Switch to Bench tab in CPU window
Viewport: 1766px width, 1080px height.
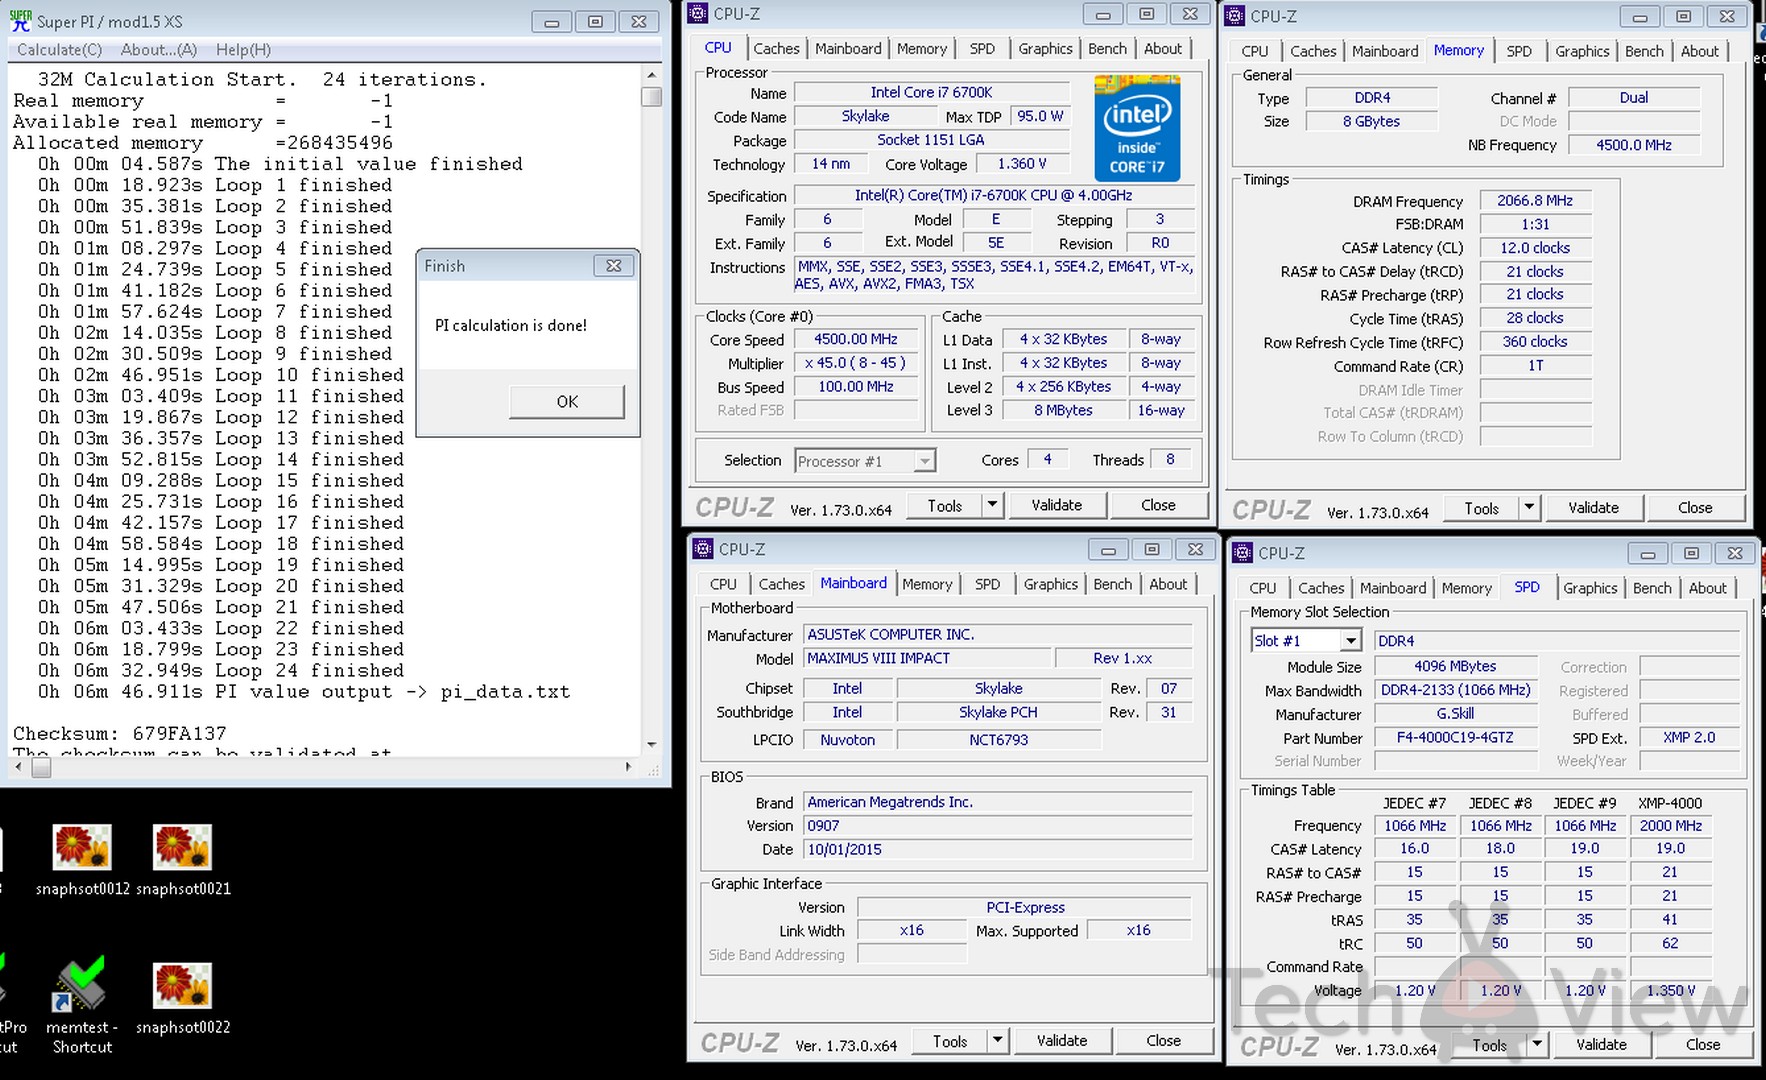pyautogui.click(x=1107, y=48)
